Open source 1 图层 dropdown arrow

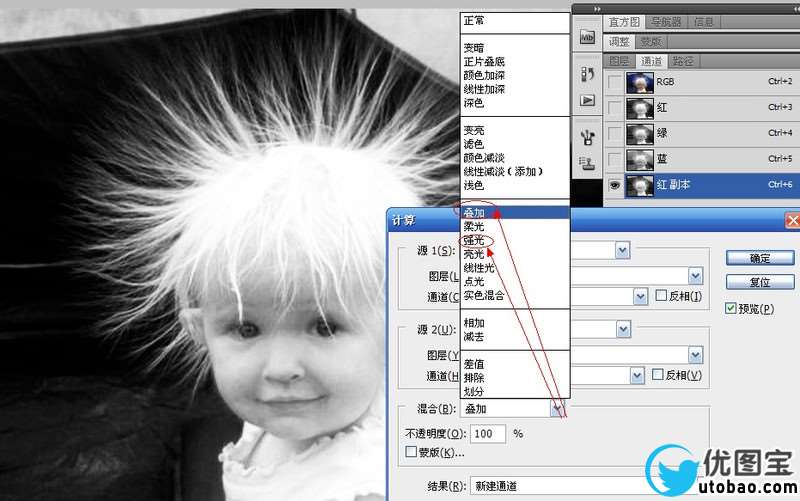click(x=696, y=276)
